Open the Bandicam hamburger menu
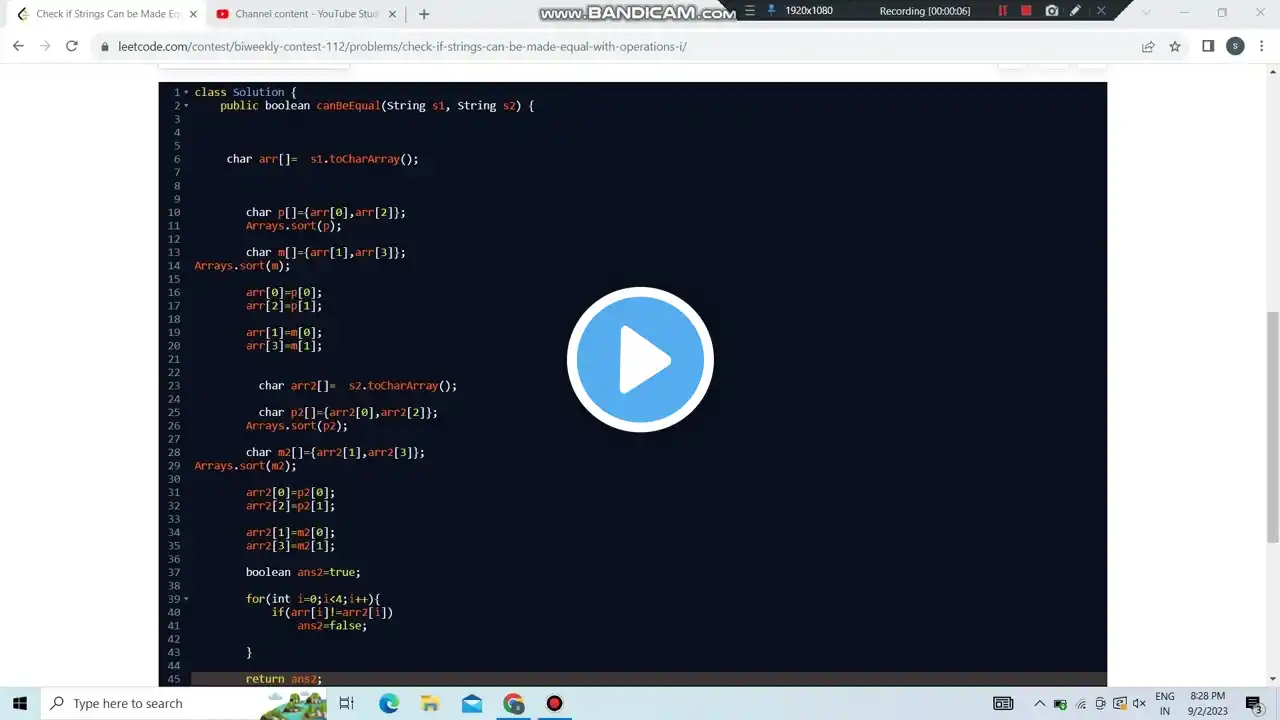Viewport: 1280px width, 720px height. (750, 11)
